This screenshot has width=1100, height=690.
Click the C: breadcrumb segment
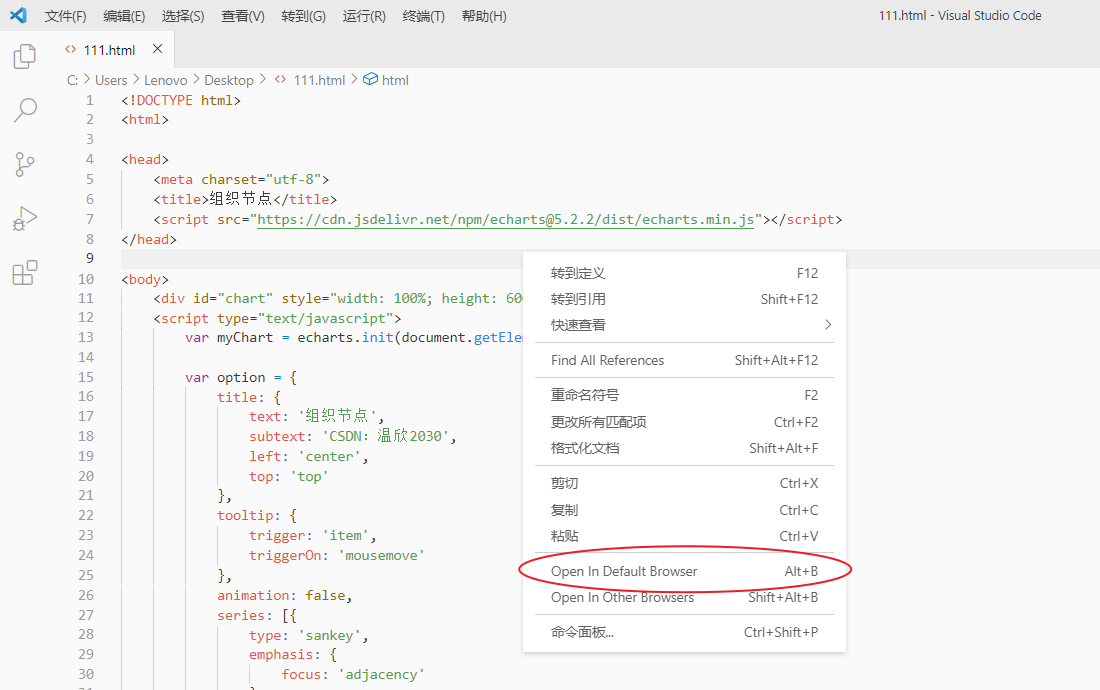[72, 80]
